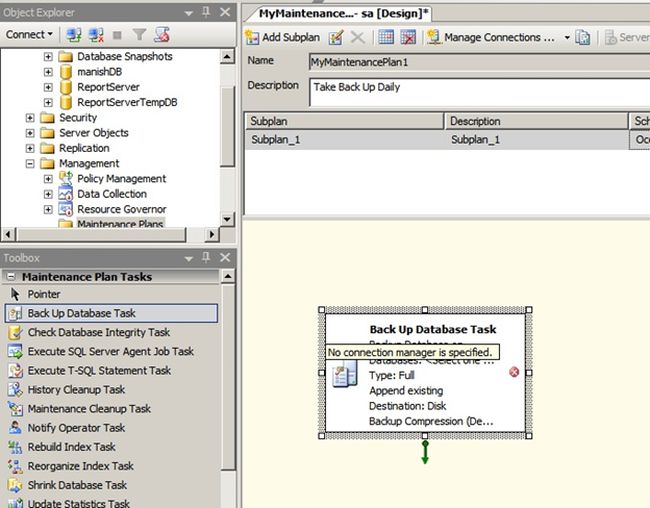Screen dimensions: 650x508
Task: Open Toolbox window position dropdown
Action: pos(189,259)
